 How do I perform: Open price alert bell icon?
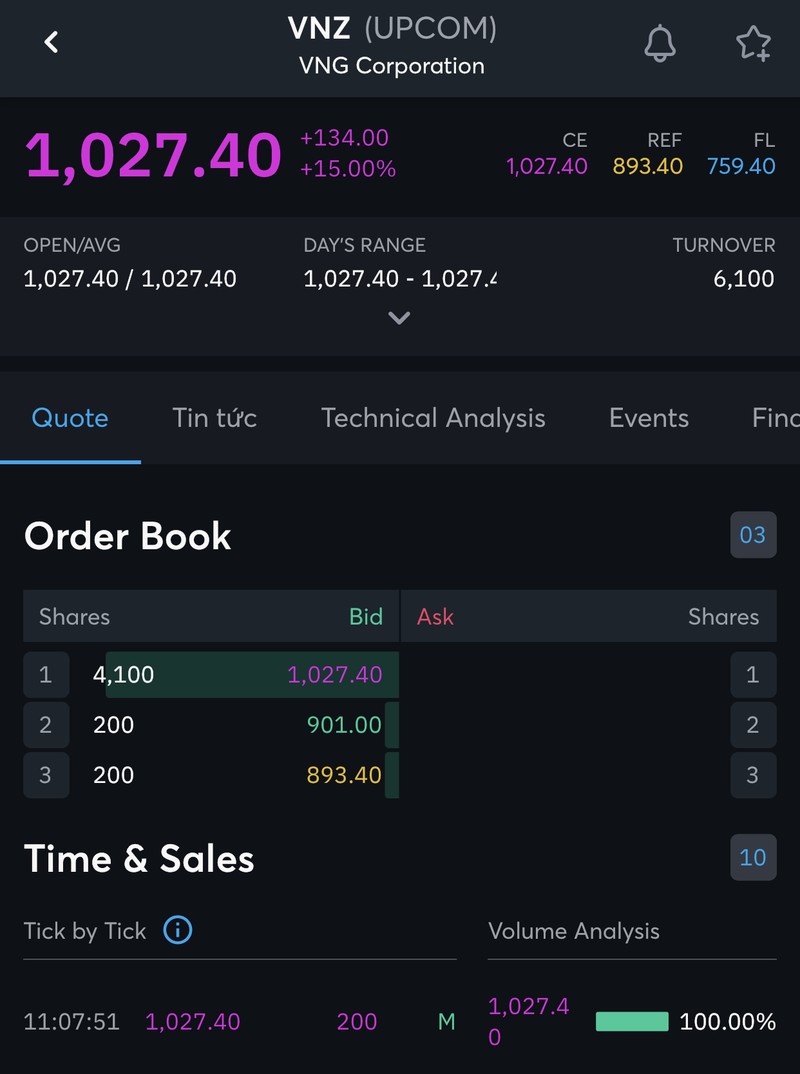[659, 42]
